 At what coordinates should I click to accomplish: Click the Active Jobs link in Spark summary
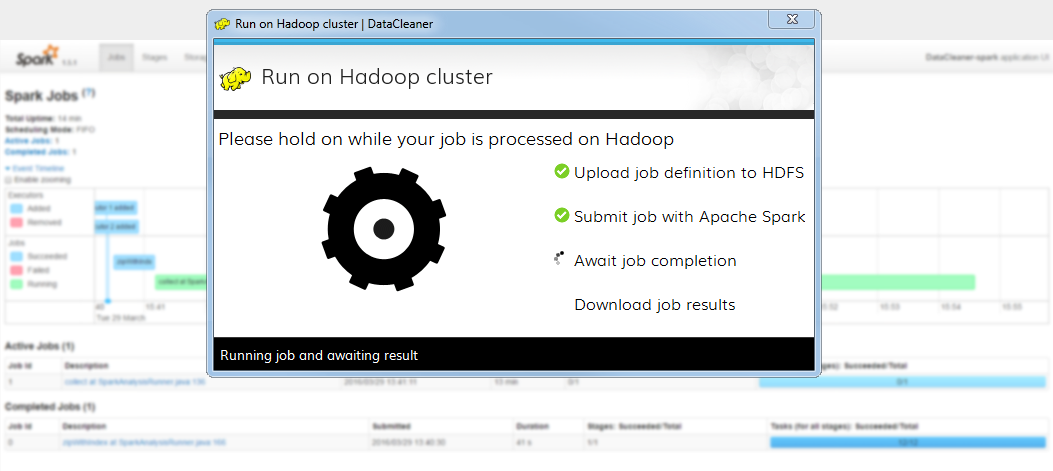[x=27, y=140]
